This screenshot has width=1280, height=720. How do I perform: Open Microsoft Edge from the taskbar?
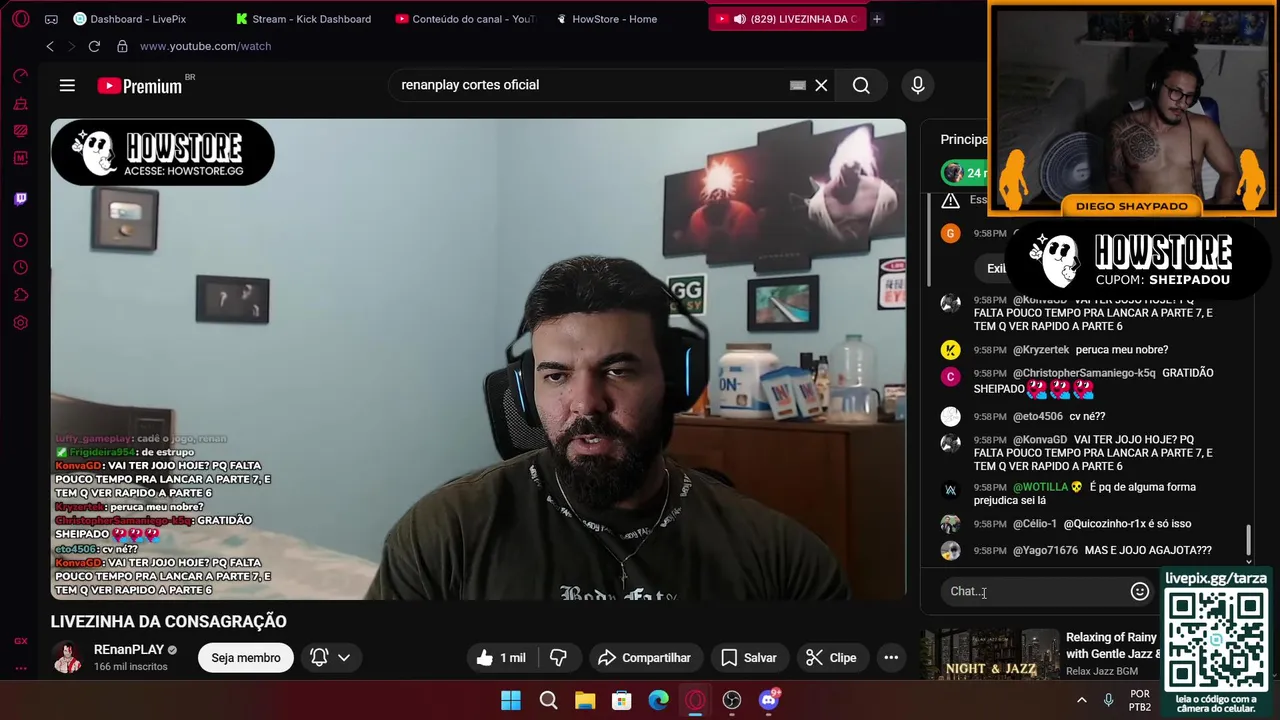(x=658, y=700)
